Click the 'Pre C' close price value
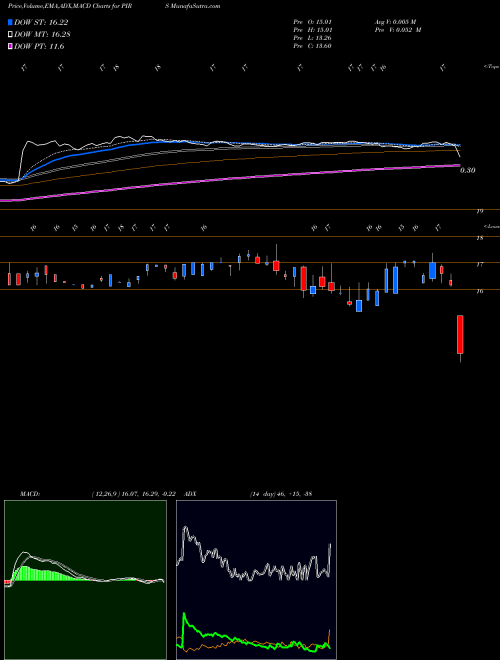The image size is (500, 660). (x=323, y=46)
